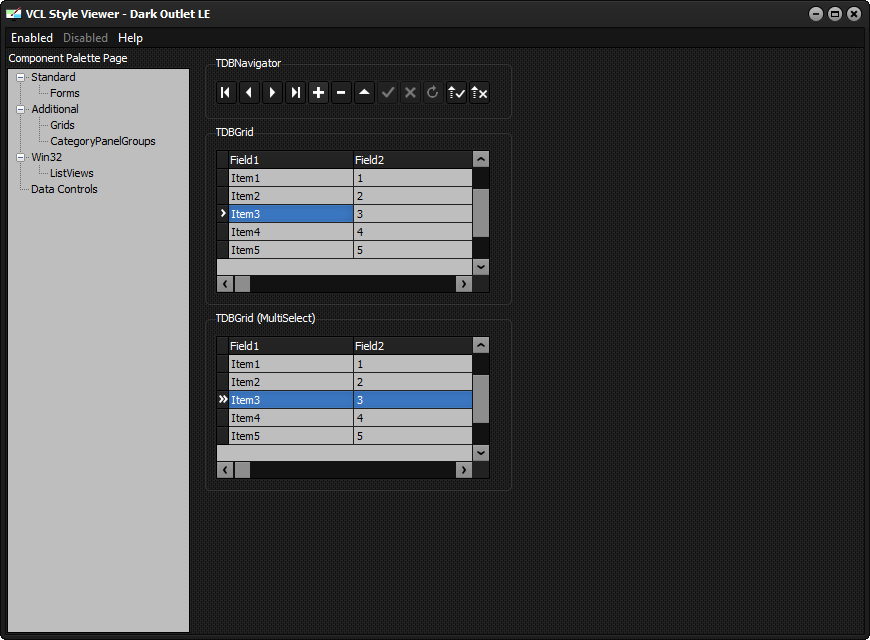Open the Disabled menu
870x640 pixels.
[85, 38]
